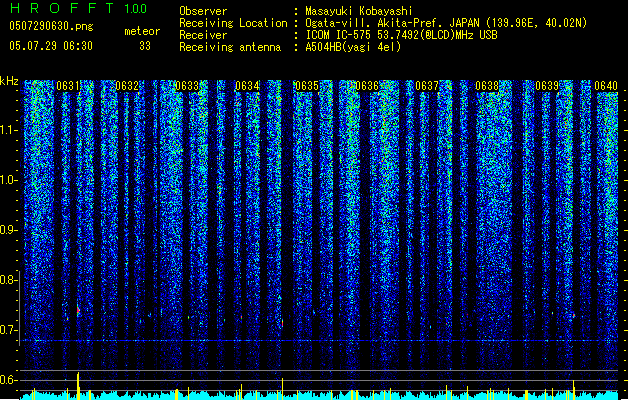The width and height of the screenshot is (629, 400).
Task: Click the 0631 time marker
Action: pyautogui.click(x=67, y=86)
